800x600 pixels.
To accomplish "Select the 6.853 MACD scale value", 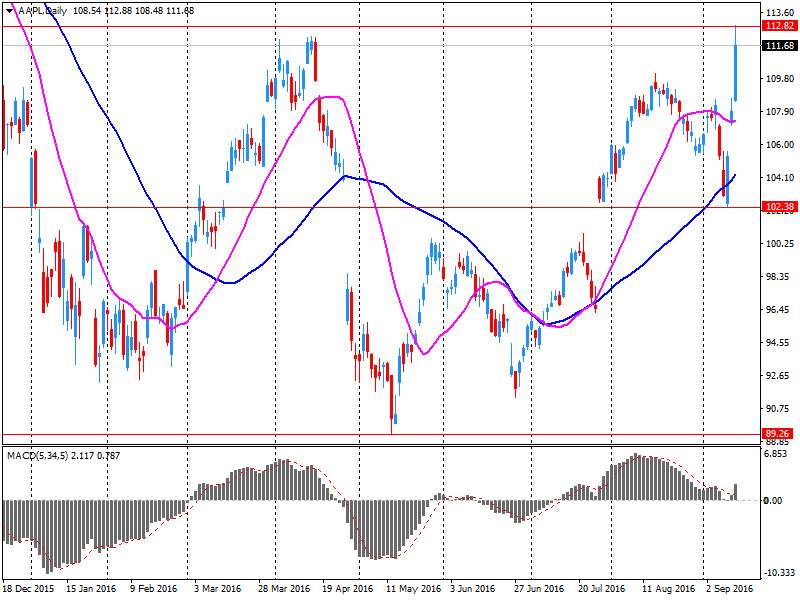I will pyautogui.click(x=776, y=454).
